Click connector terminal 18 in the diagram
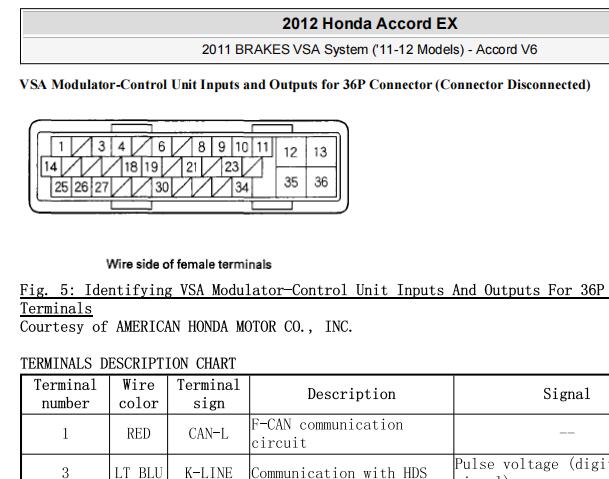 tap(132, 167)
